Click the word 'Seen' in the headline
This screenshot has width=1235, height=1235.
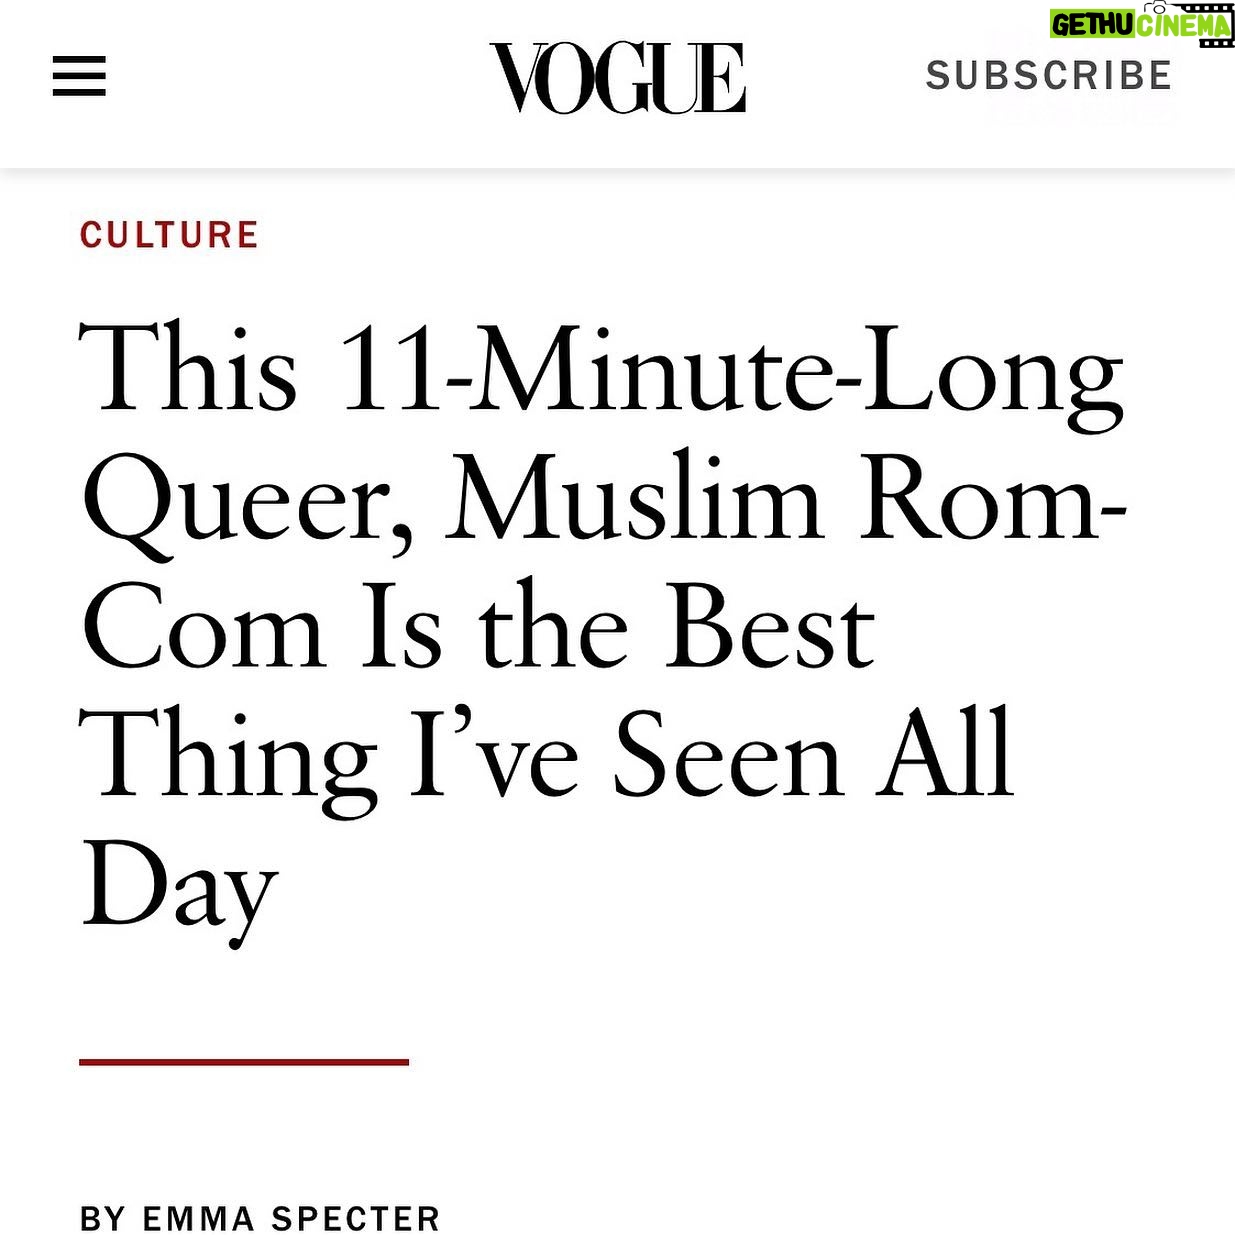click(727, 758)
